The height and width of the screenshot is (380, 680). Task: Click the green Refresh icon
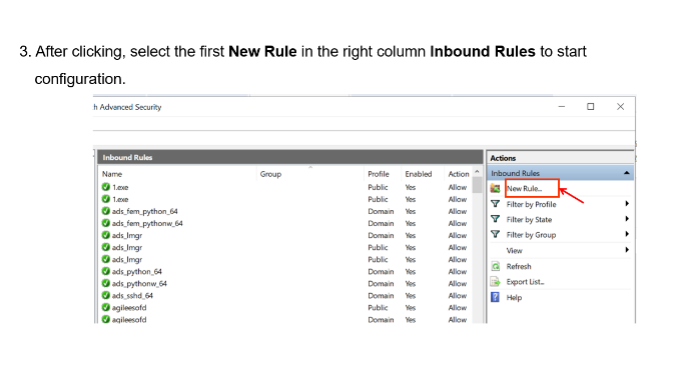[x=495, y=266]
